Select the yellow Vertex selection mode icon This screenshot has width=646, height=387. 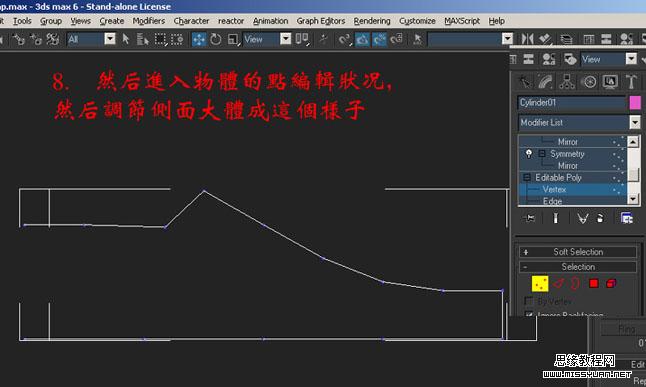540,284
